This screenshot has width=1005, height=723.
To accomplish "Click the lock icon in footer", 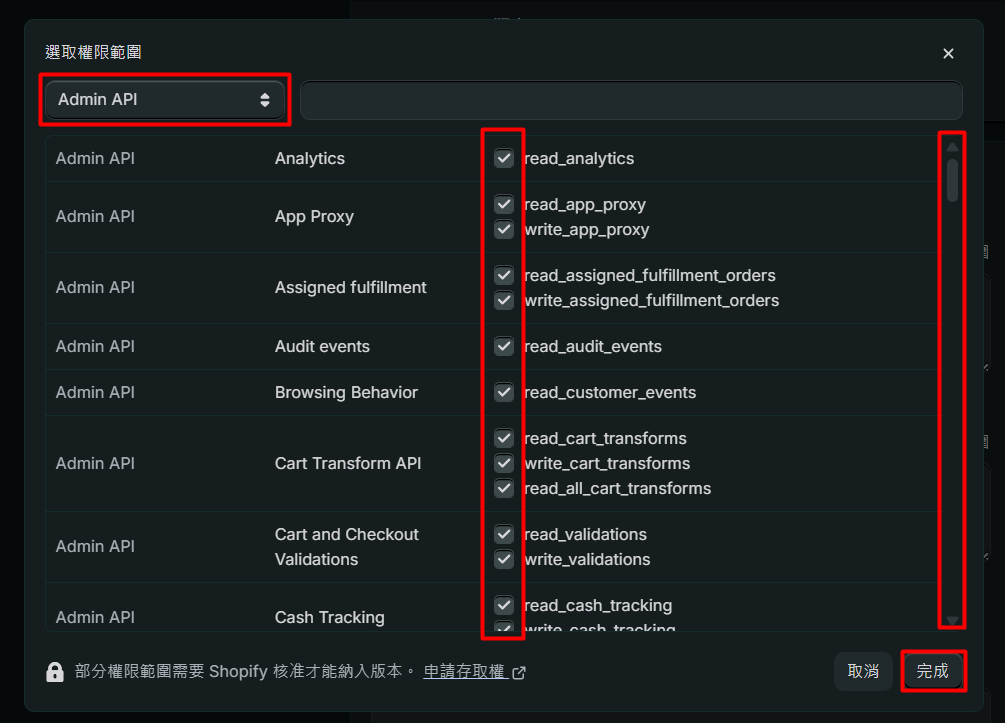I will click(x=55, y=672).
